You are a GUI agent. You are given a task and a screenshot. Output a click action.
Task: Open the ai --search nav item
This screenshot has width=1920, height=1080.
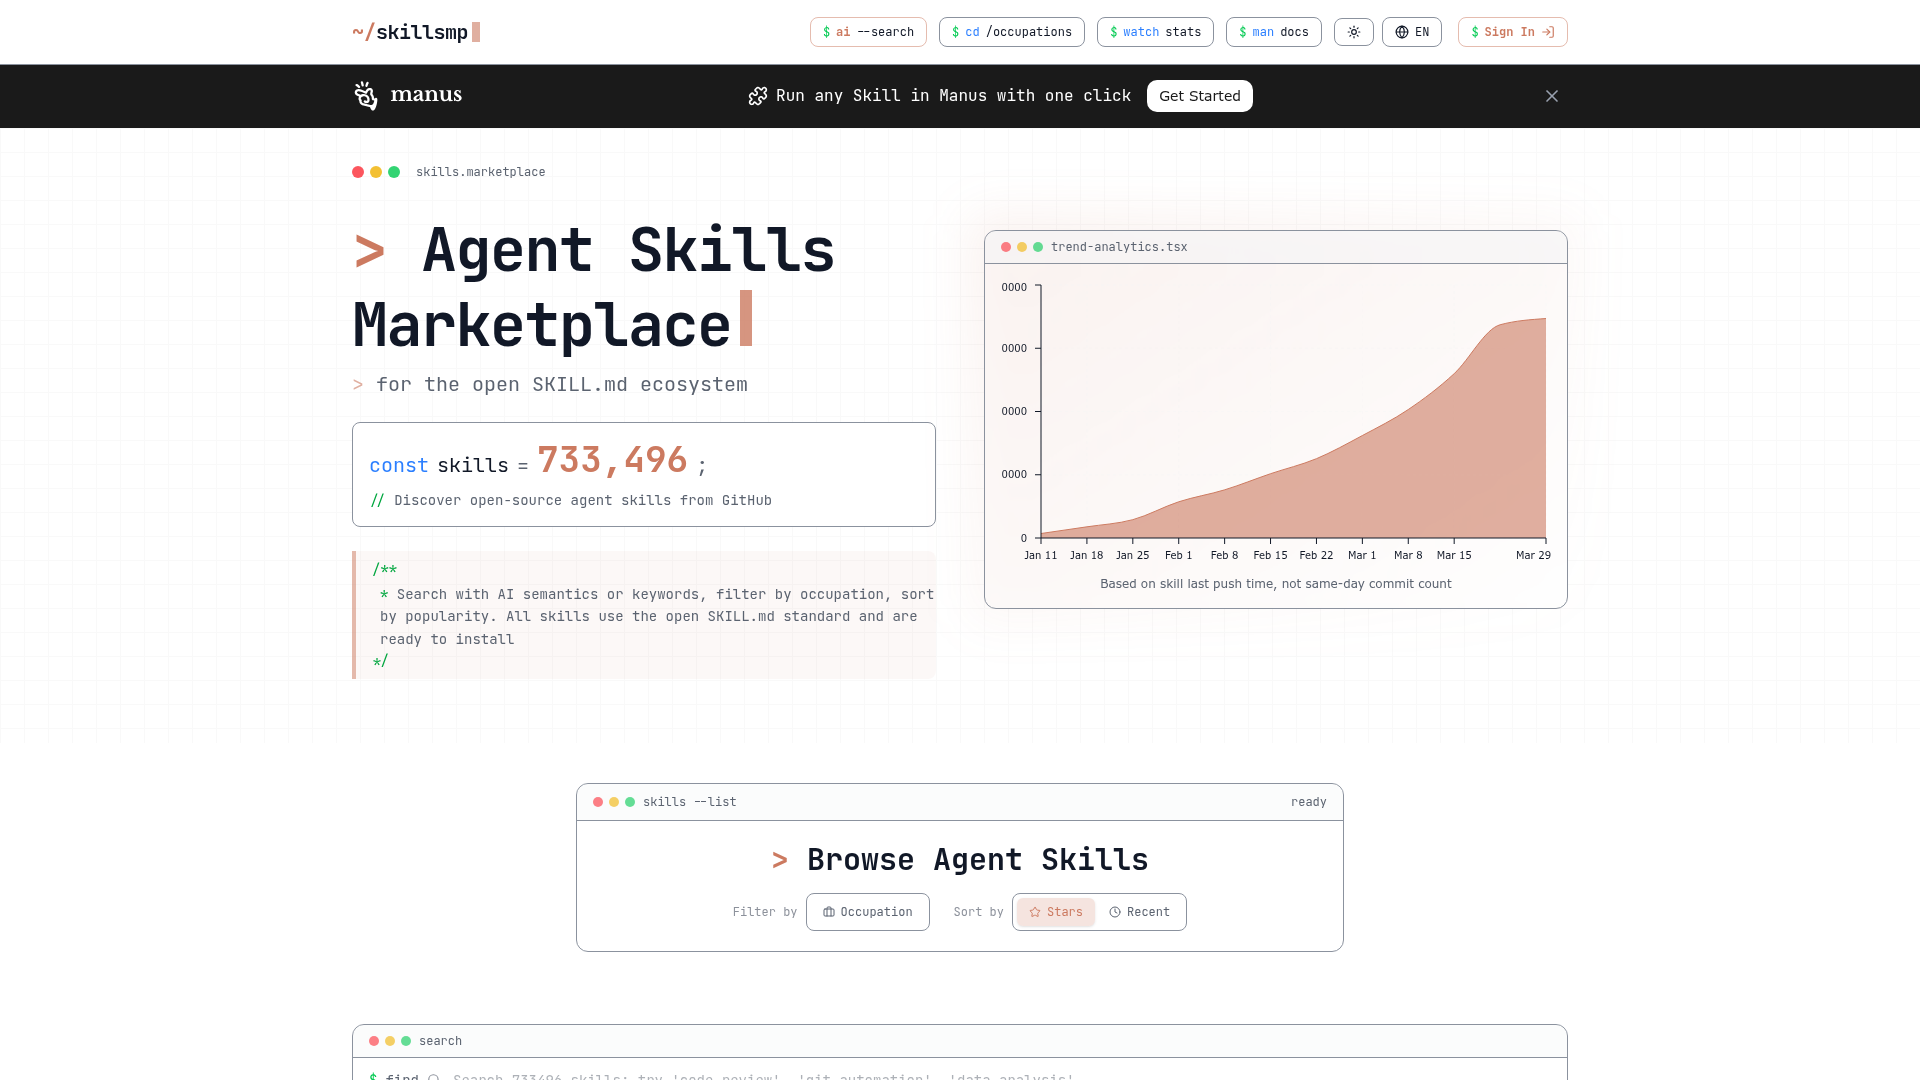click(x=867, y=32)
